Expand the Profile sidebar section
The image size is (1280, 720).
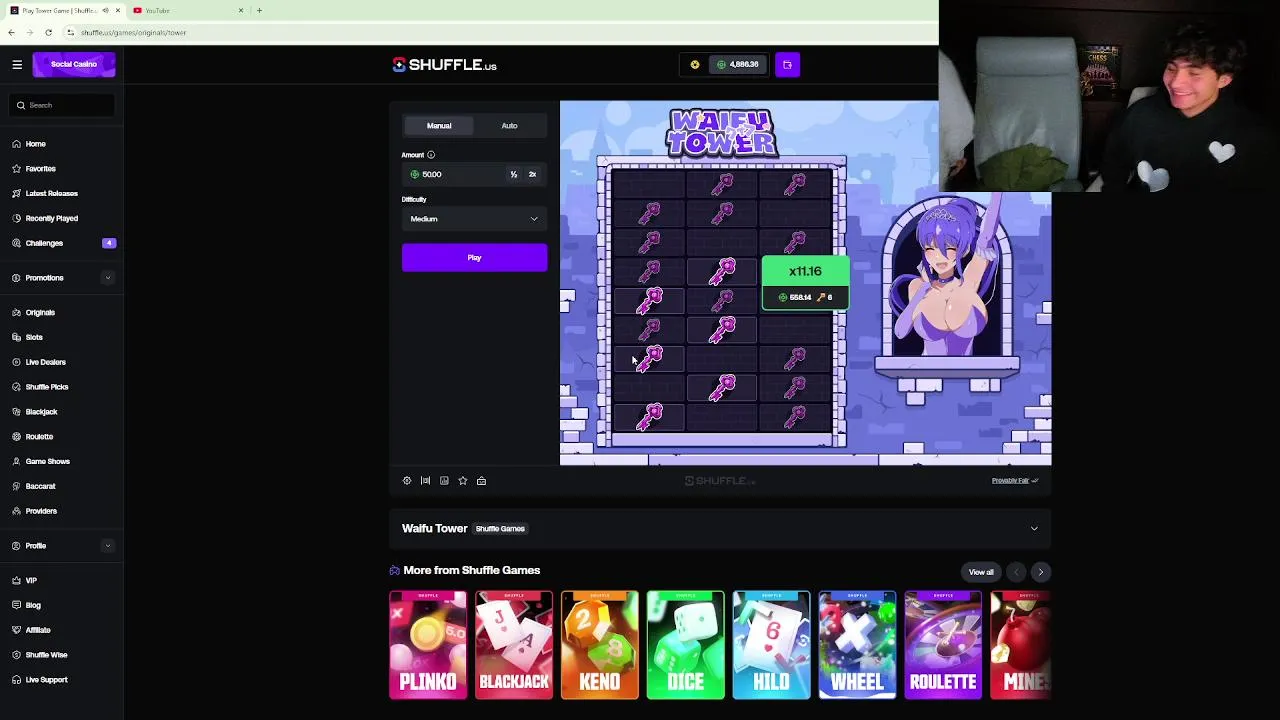point(108,546)
